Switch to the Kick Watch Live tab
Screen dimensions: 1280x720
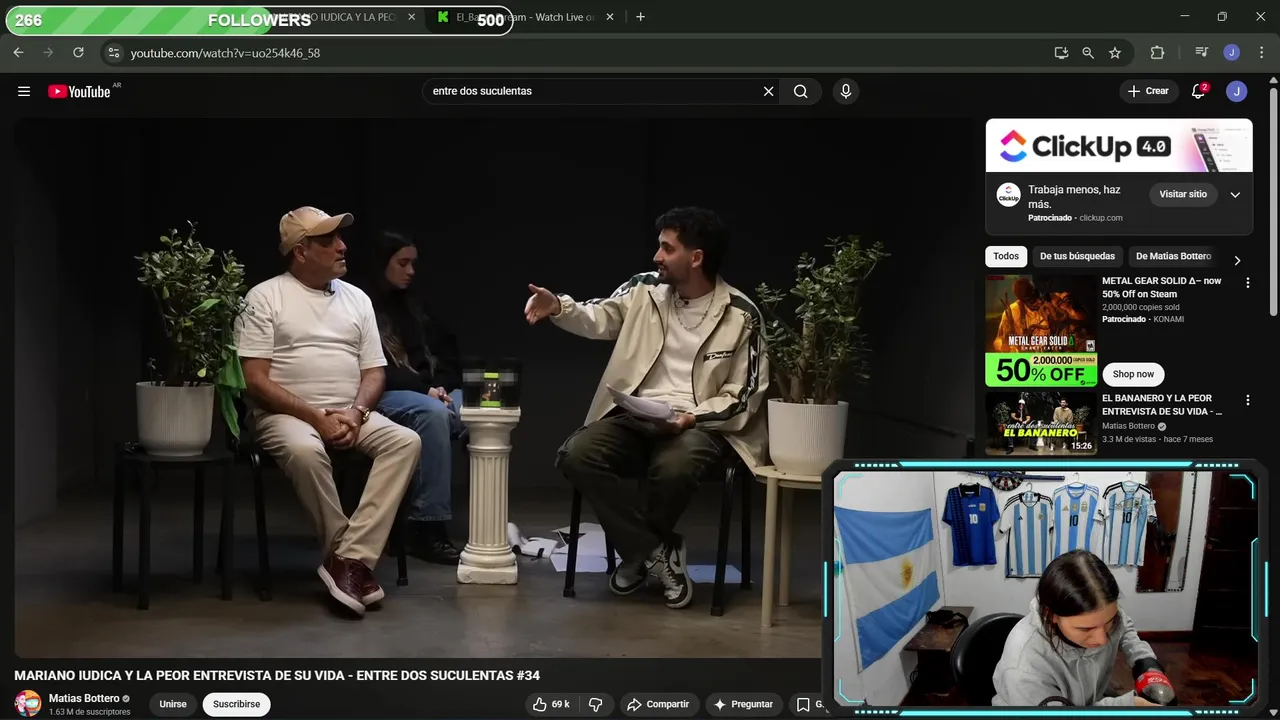(x=525, y=17)
